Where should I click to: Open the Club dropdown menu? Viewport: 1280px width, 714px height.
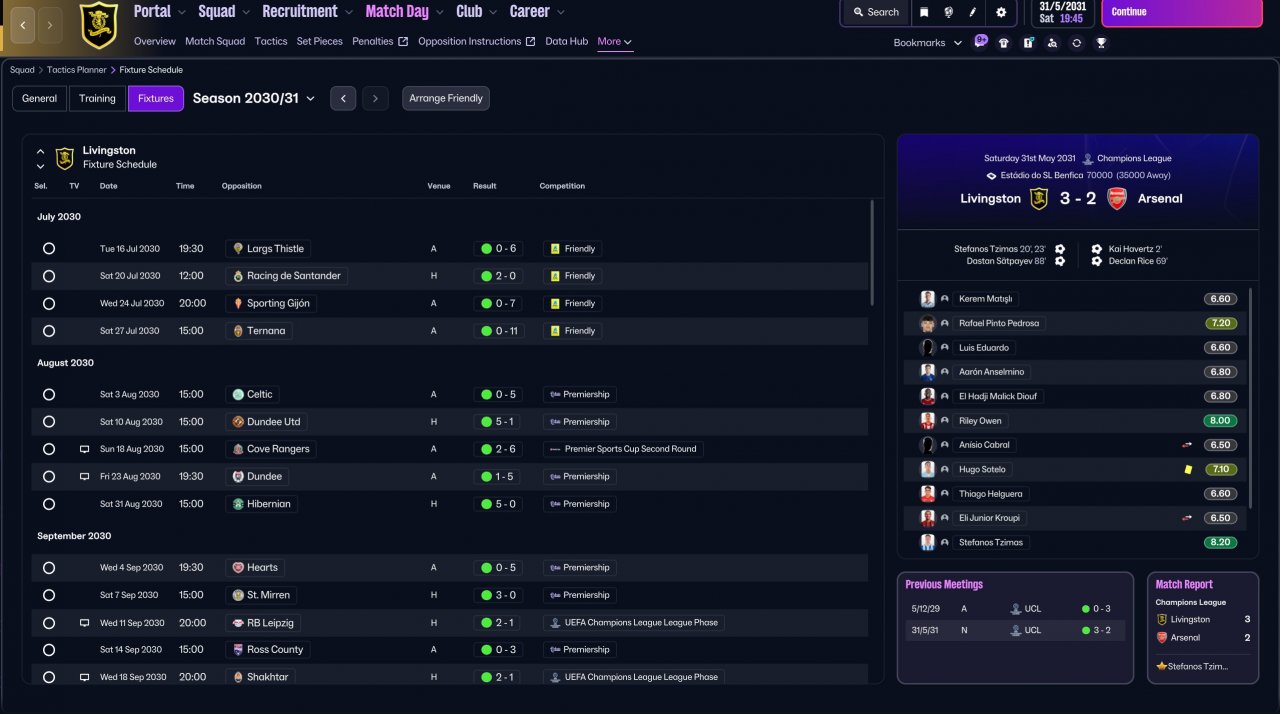477,12
